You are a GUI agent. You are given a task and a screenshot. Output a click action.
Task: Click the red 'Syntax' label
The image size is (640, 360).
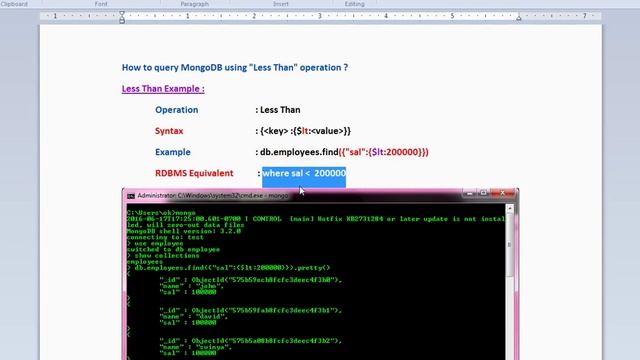169,131
